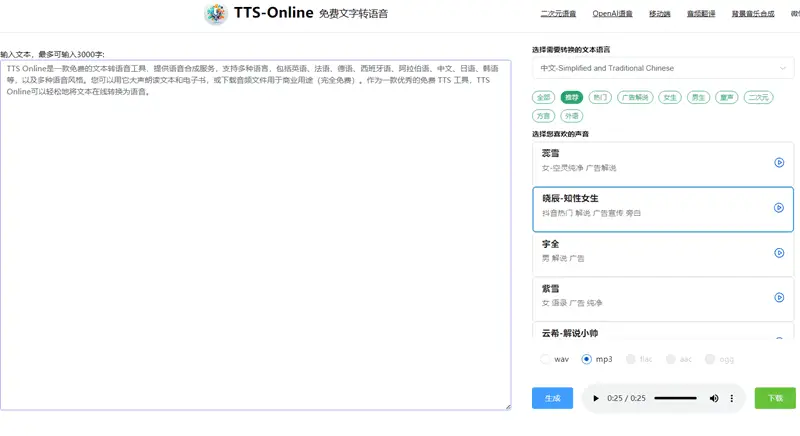
Task: Mute the audio player volume
Action: (714, 398)
